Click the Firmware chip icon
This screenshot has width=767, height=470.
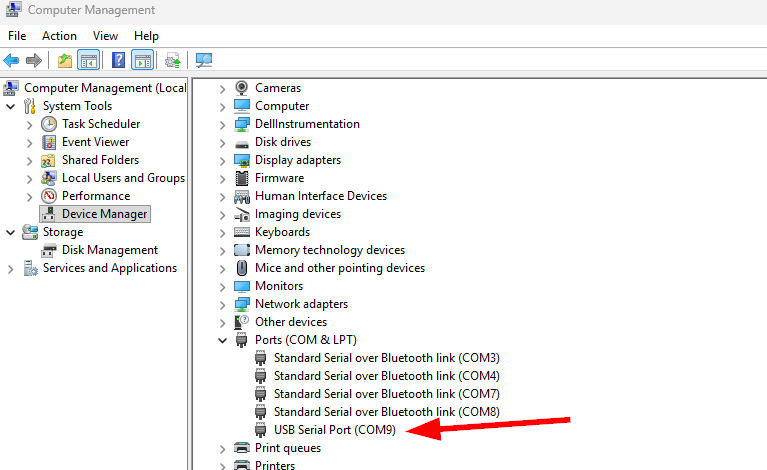242,178
